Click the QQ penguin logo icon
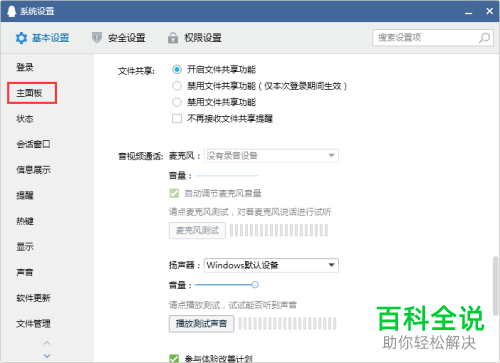This screenshot has height=363, width=500. [x=12, y=11]
